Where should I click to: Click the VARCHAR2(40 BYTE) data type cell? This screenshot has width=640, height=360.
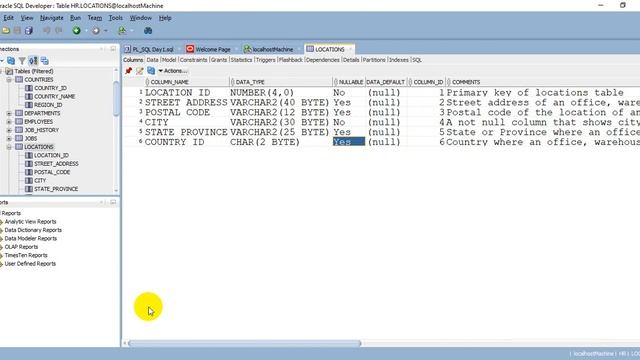[x=280, y=102]
